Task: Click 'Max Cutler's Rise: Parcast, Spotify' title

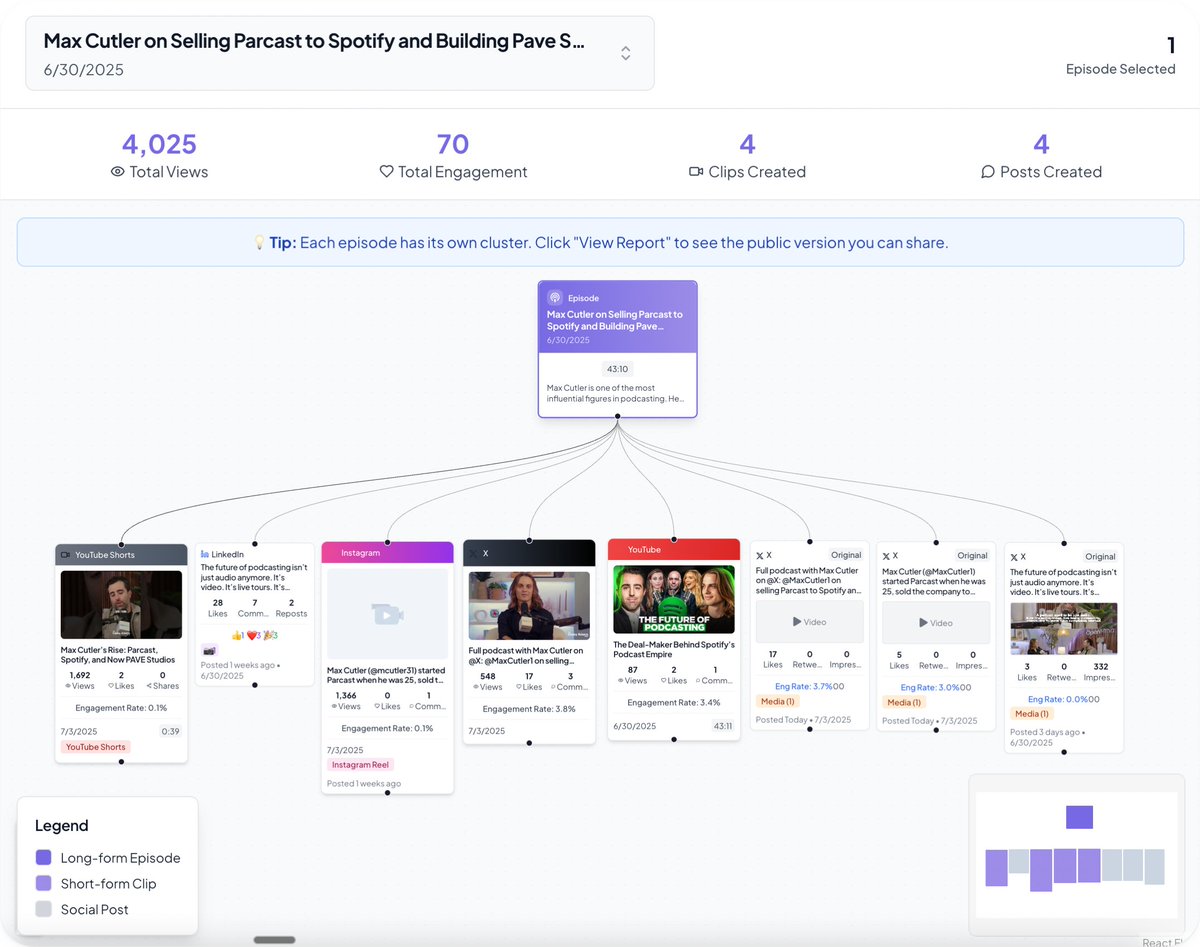Action: click(x=118, y=655)
